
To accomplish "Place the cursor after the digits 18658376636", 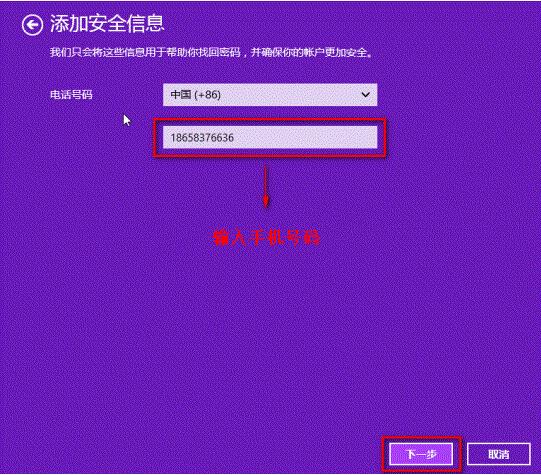I will 235,138.
